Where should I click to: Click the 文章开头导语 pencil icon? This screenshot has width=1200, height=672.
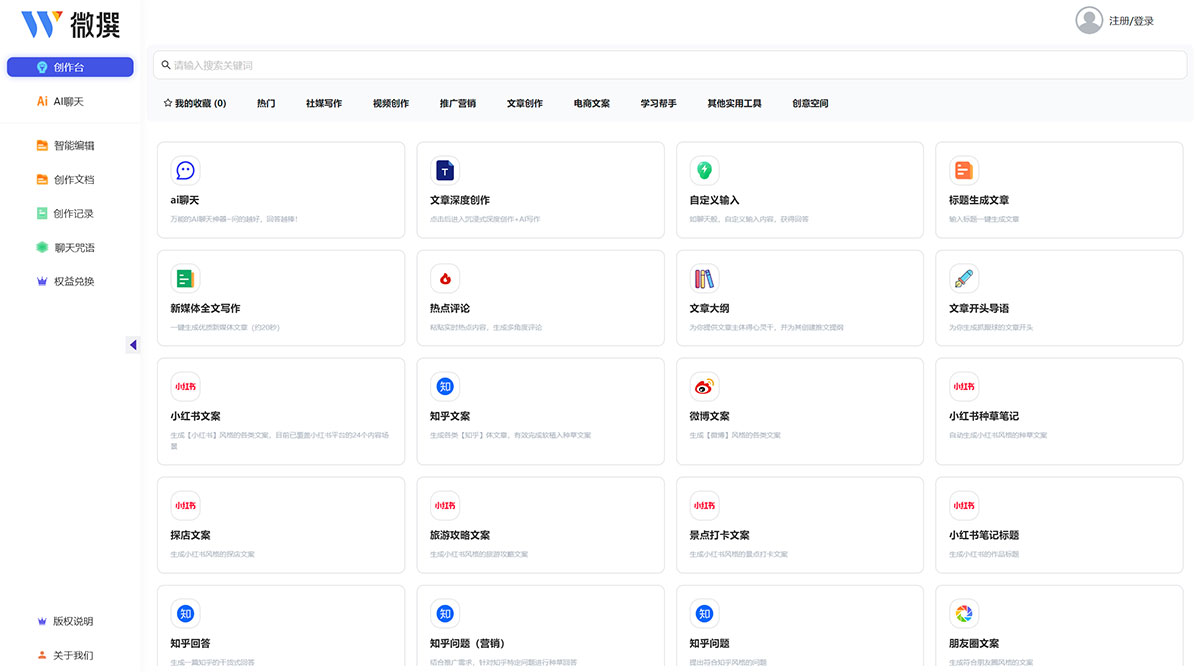click(x=963, y=279)
